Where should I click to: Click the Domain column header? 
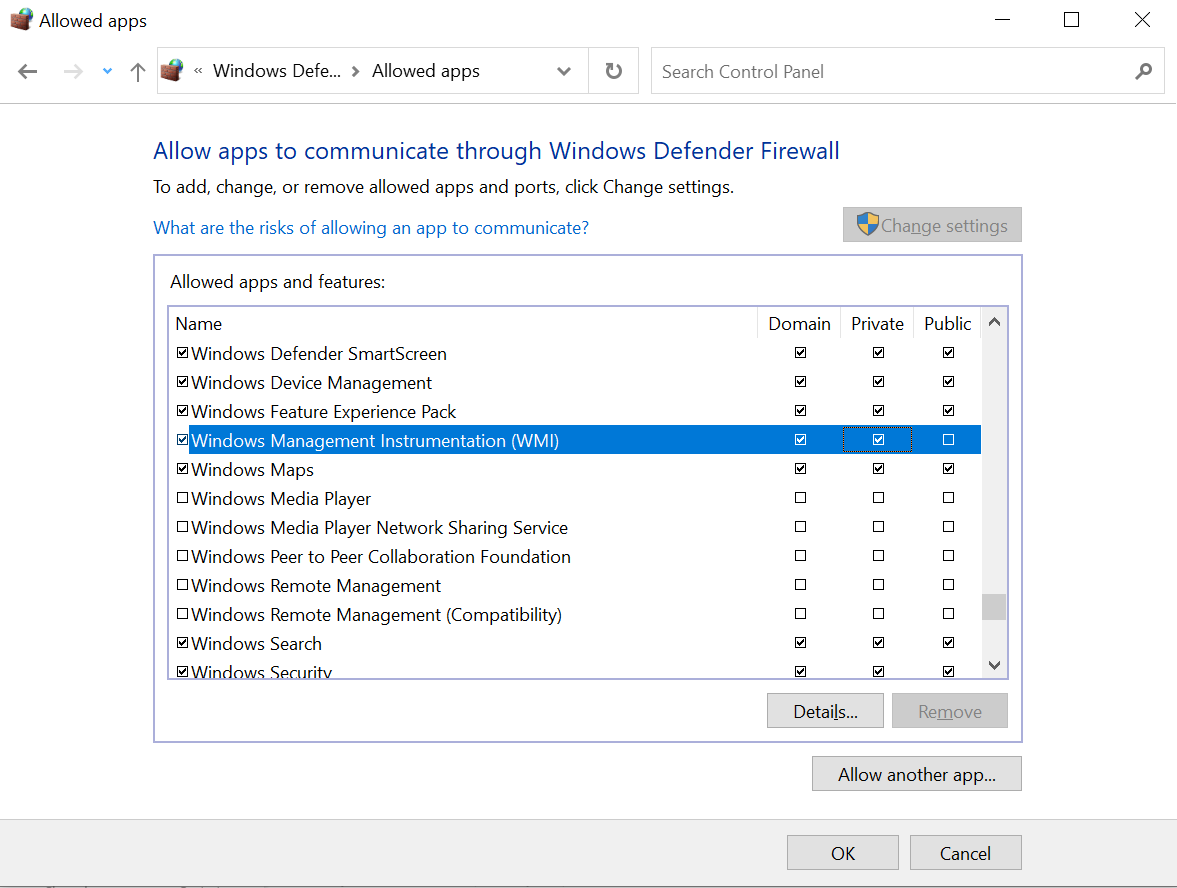tap(799, 324)
